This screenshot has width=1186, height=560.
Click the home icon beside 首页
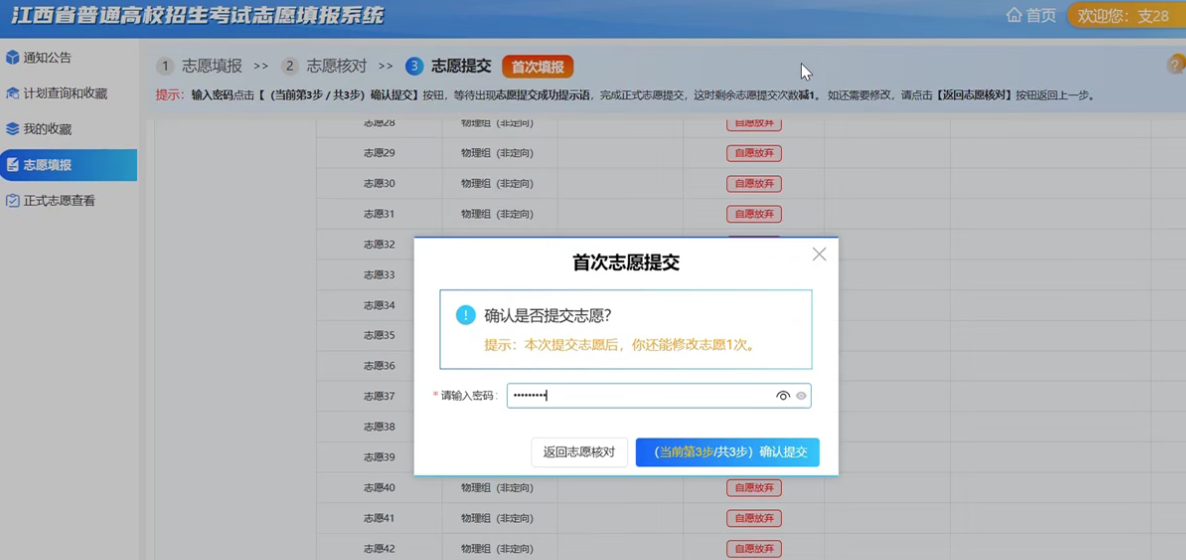[1014, 15]
